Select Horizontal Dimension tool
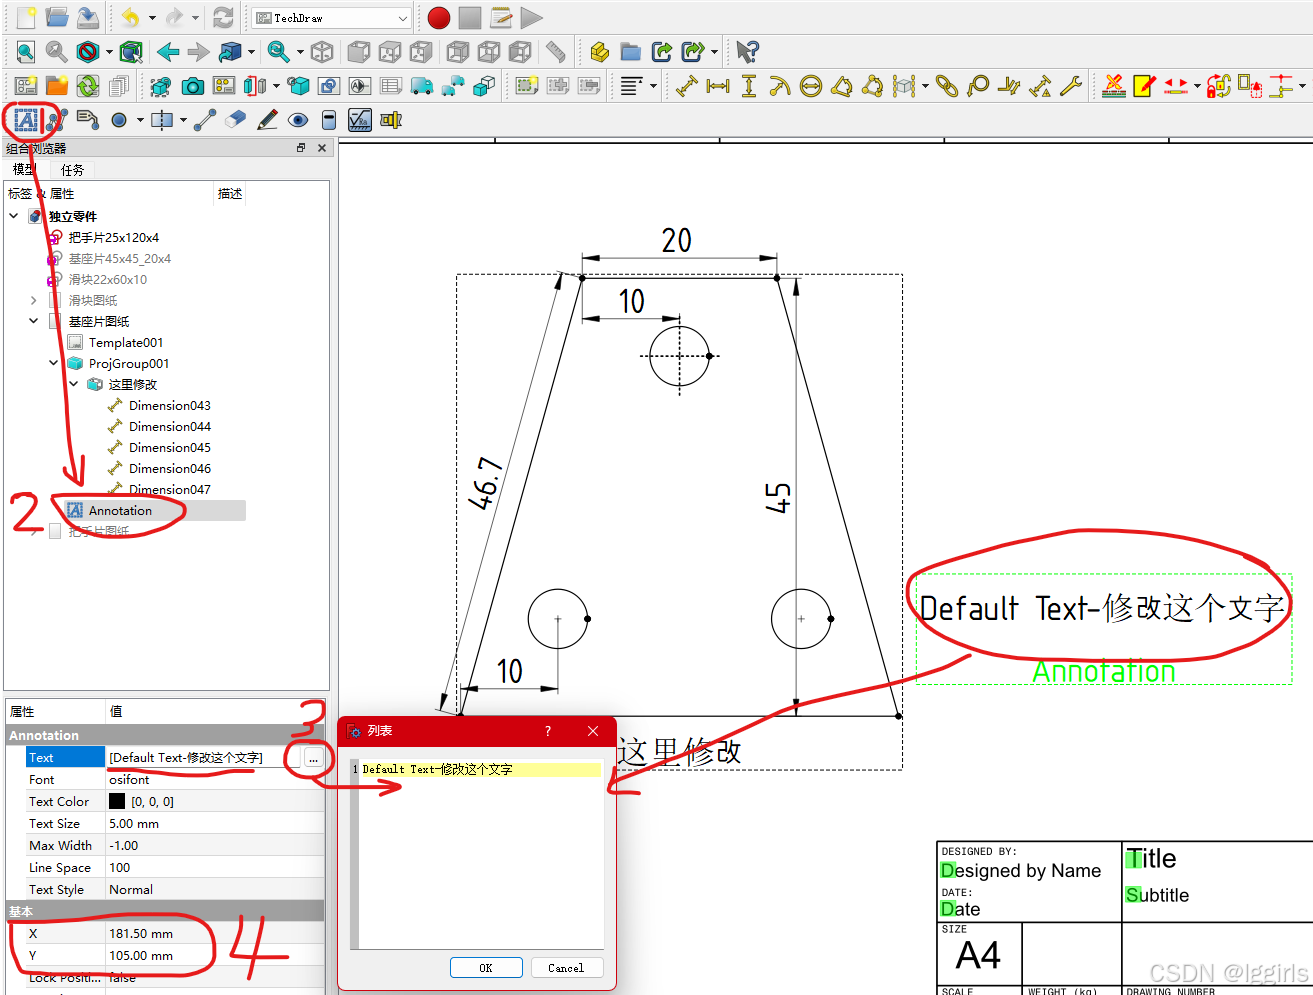Screen dimensions: 1313x995 pyautogui.click(x=717, y=86)
